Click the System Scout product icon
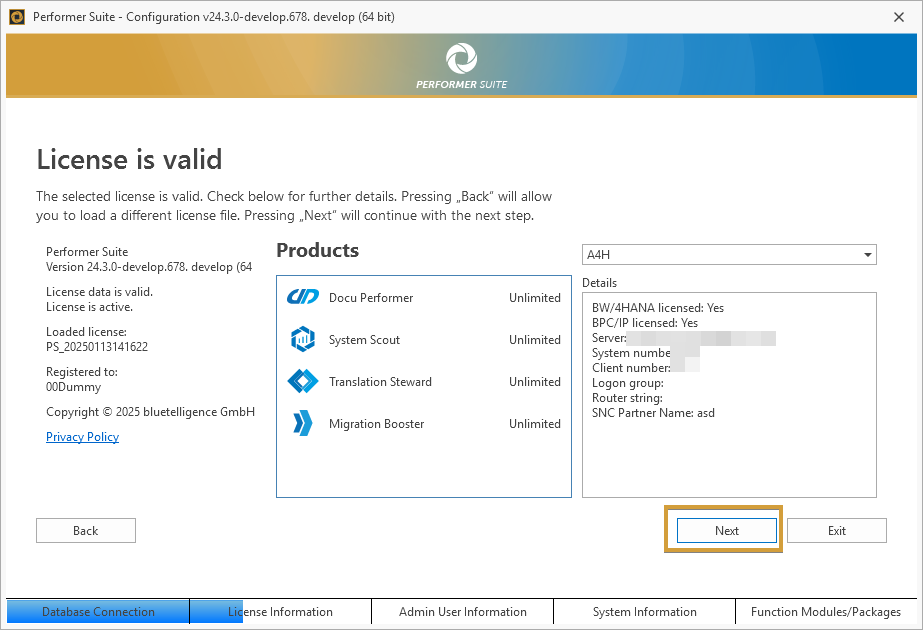Image resolution: width=923 pixels, height=630 pixels. [x=302, y=339]
